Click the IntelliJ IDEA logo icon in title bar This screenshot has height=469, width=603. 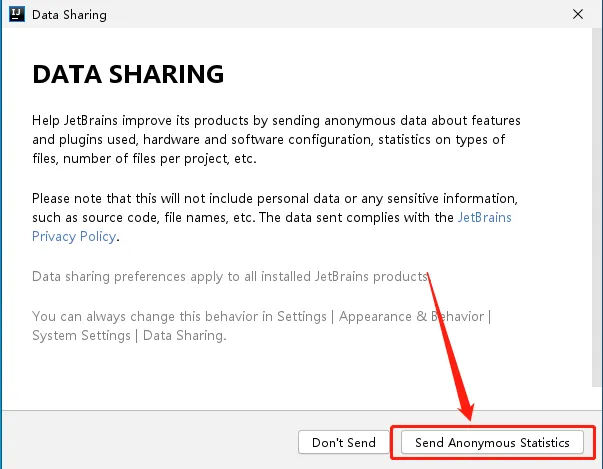(17, 14)
